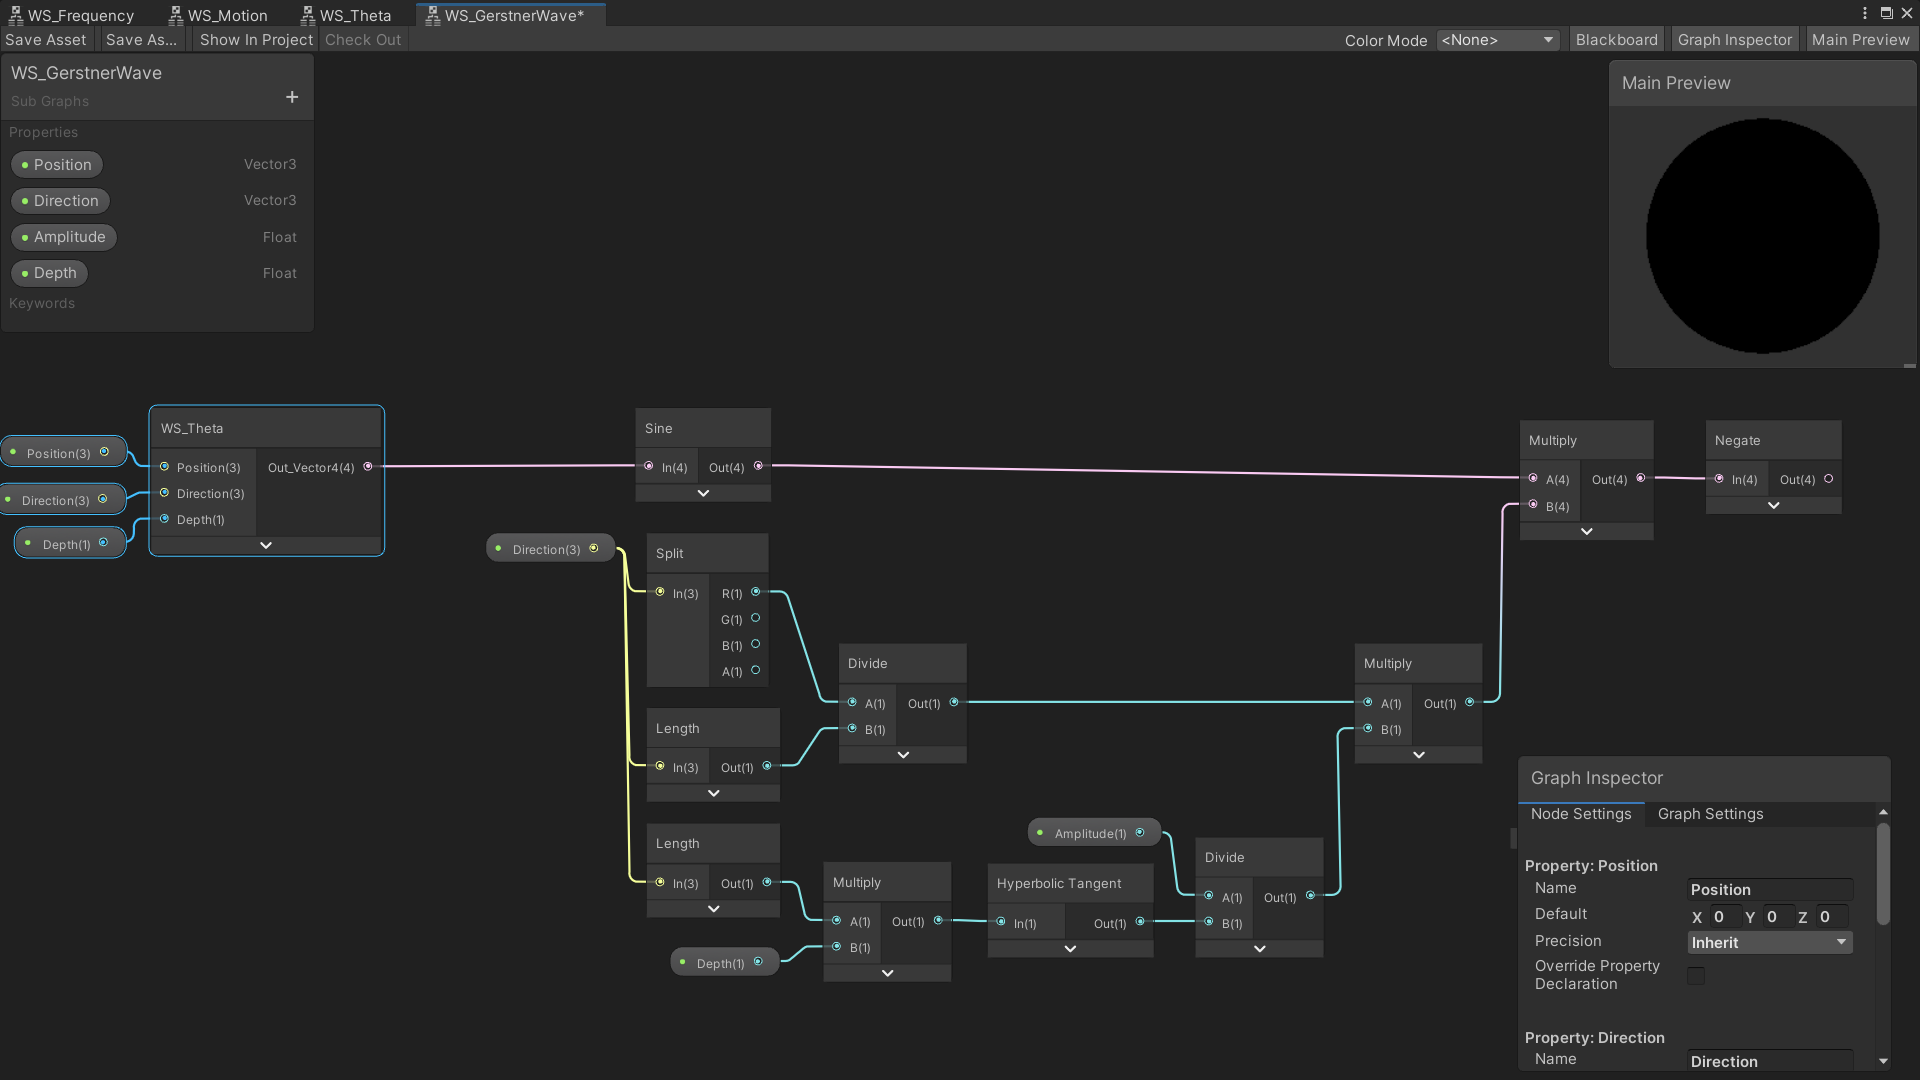Click the Graph Inspector scrollbar thumb
1920x1080 pixels.
pyautogui.click(x=1883, y=874)
